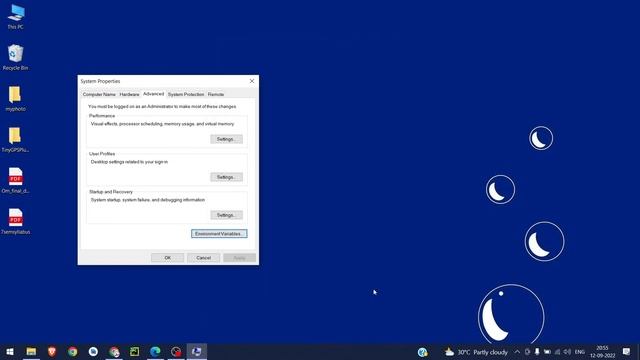Open the network signal tray icon
The height and width of the screenshot is (360, 640).
coord(557,352)
